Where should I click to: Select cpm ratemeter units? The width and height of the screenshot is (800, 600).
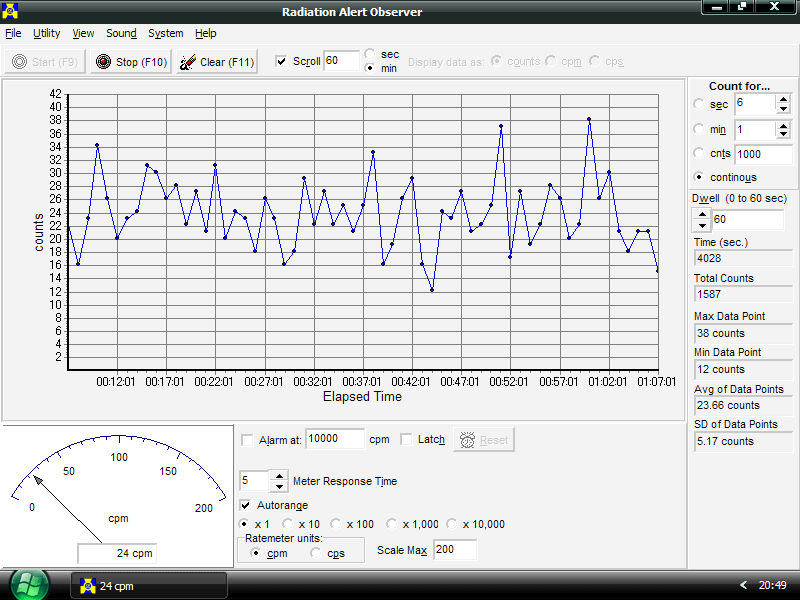tap(256, 553)
